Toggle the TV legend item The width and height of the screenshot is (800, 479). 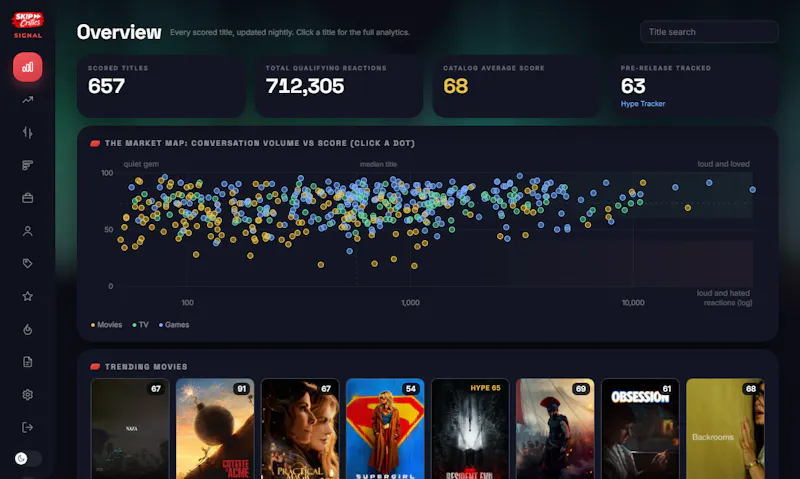click(x=140, y=325)
